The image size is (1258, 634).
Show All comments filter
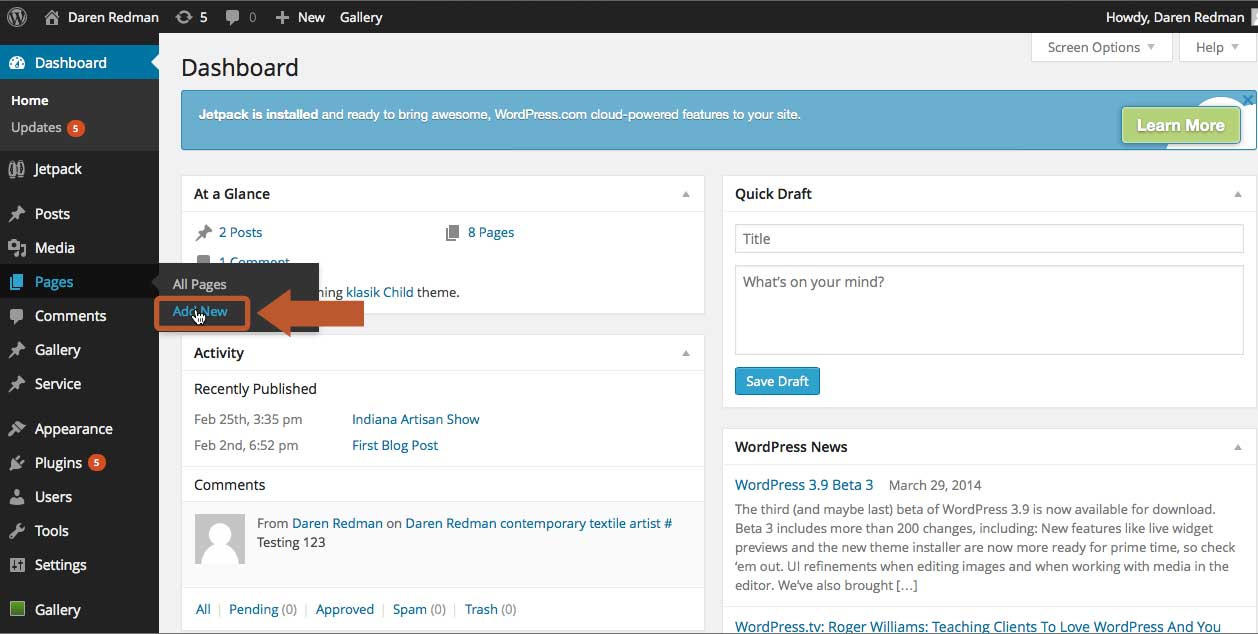[x=203, y=609]
